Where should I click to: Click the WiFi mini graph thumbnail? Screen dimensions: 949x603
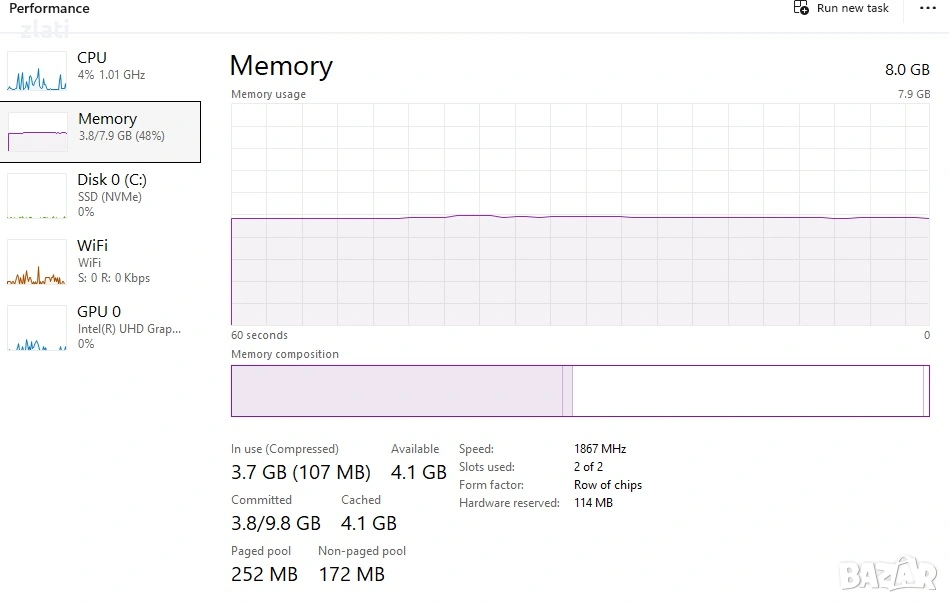[37, 263]
